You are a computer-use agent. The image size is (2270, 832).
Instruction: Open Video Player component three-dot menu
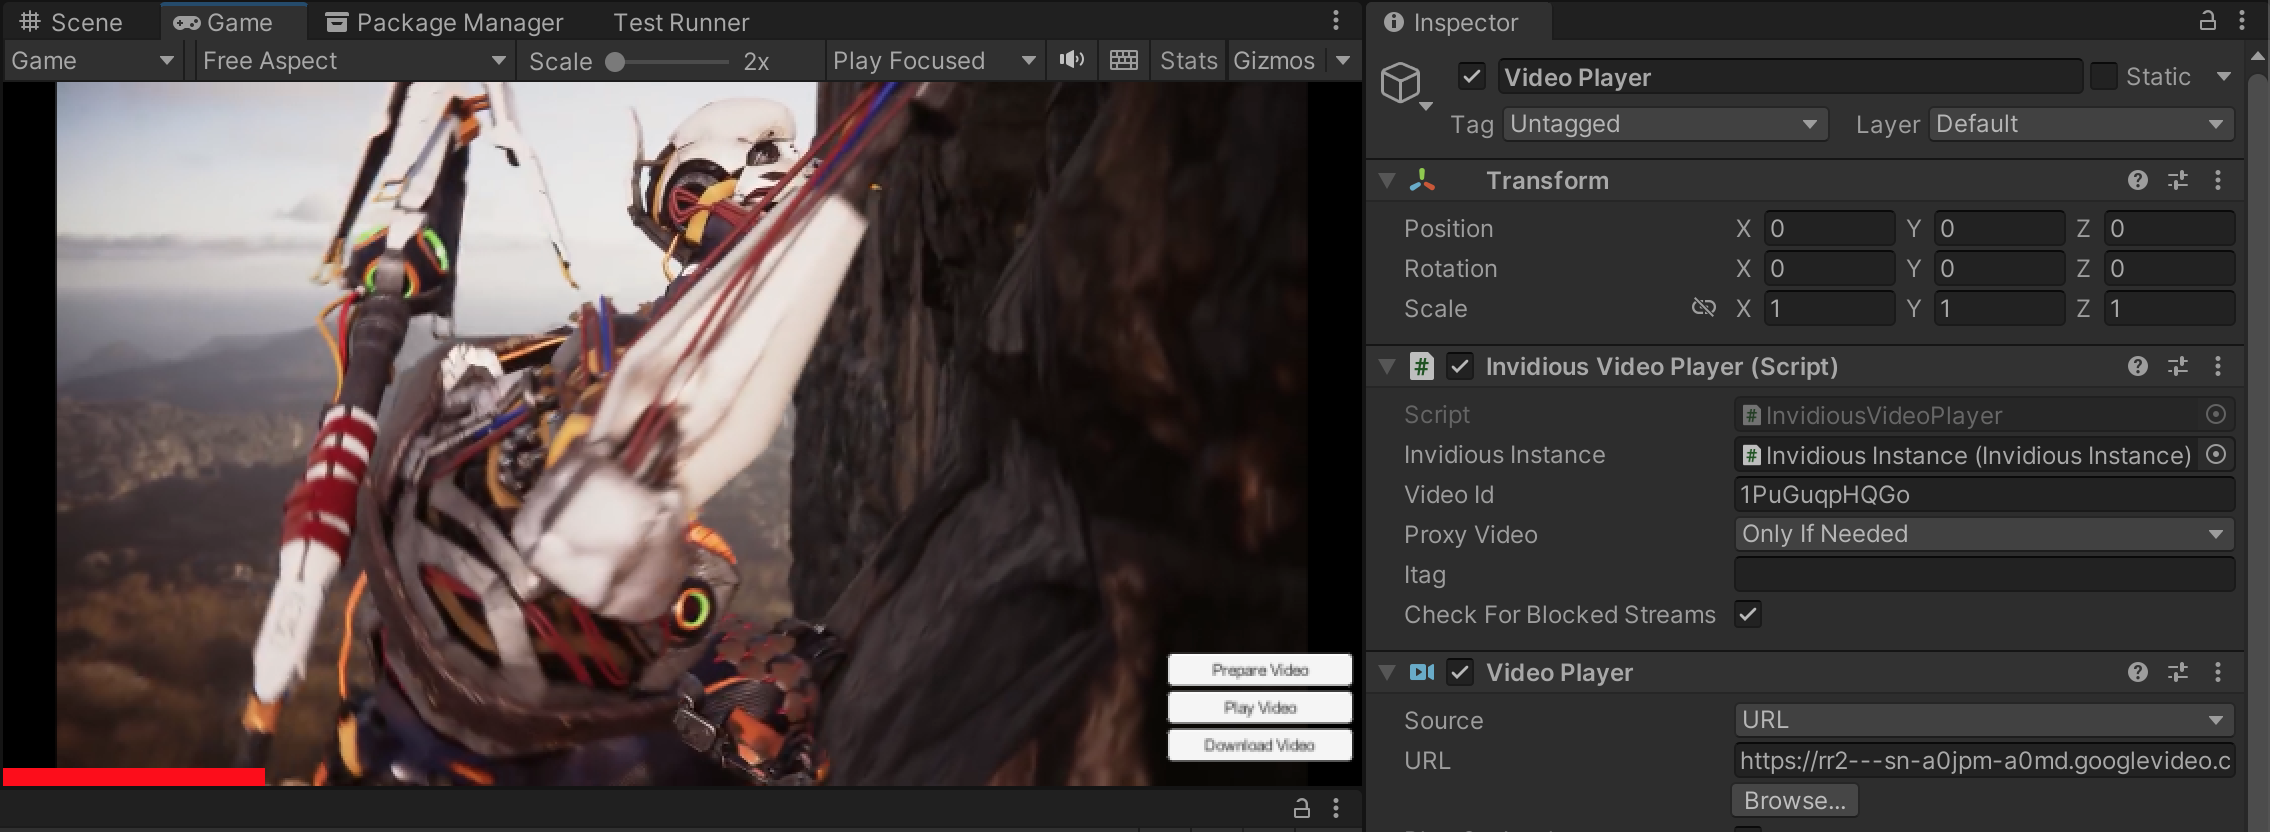2218,672
